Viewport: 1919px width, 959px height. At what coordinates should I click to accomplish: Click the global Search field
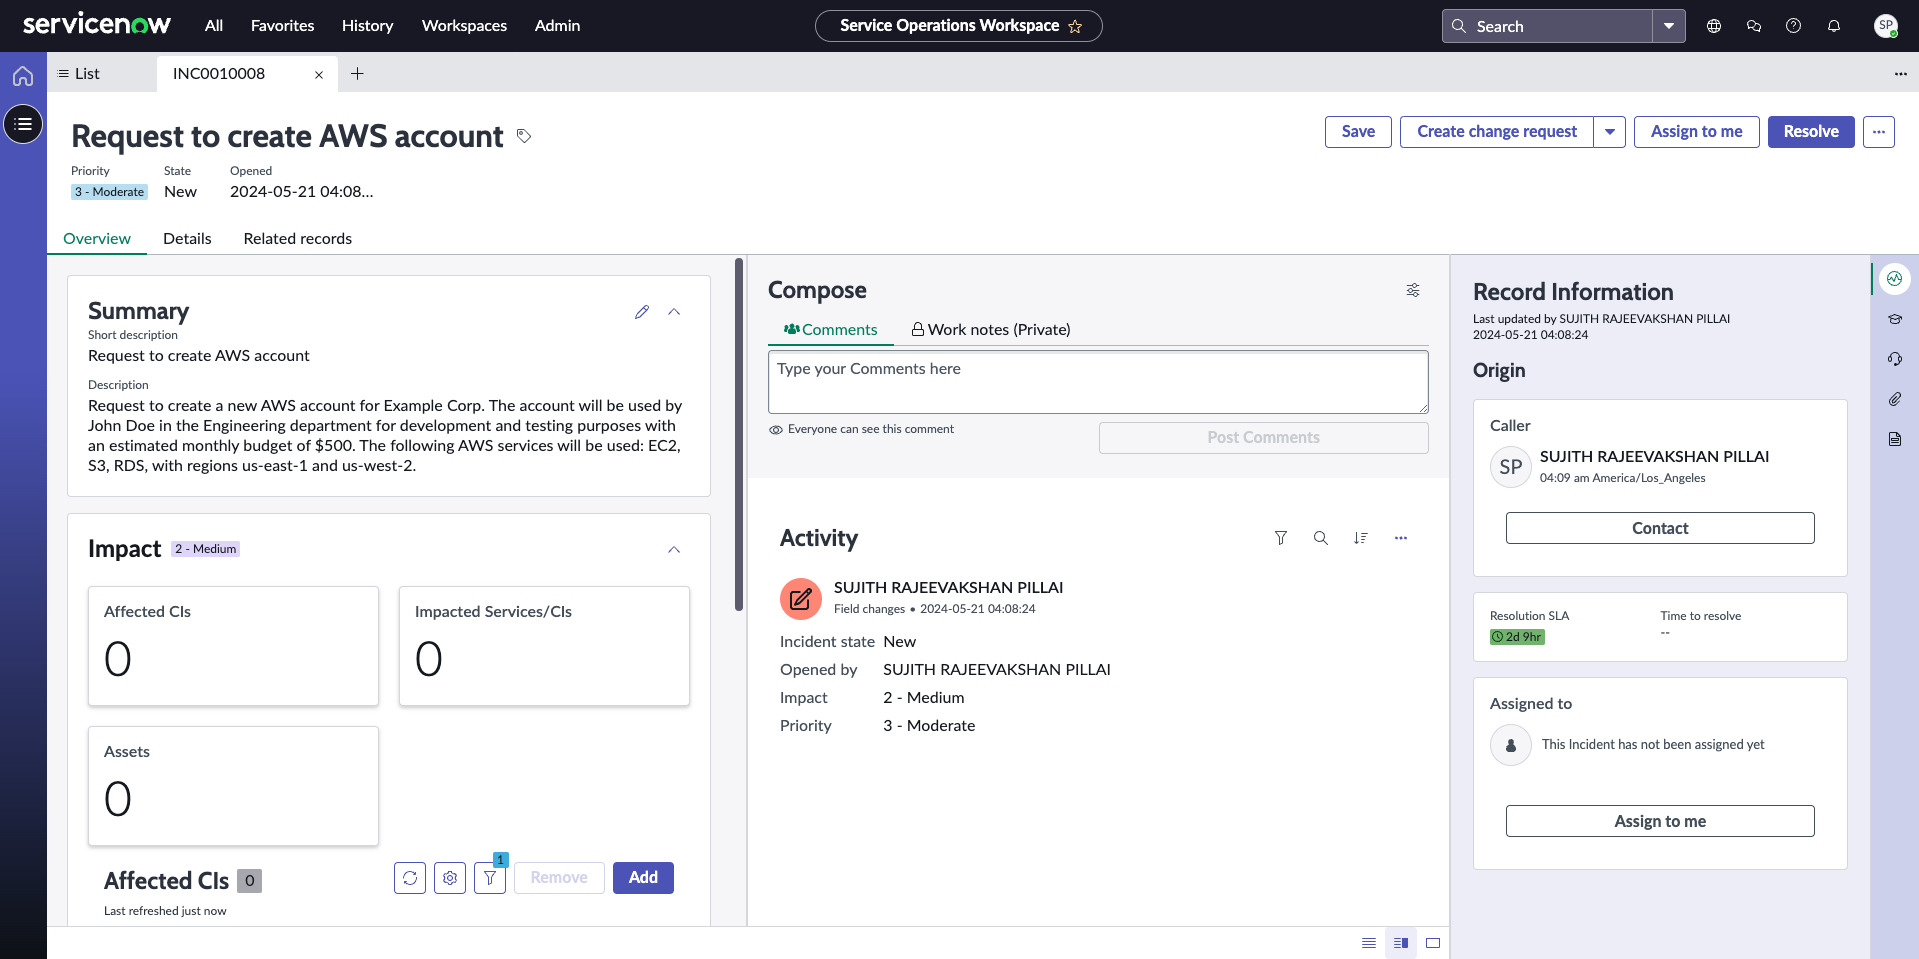point(1547,26)
